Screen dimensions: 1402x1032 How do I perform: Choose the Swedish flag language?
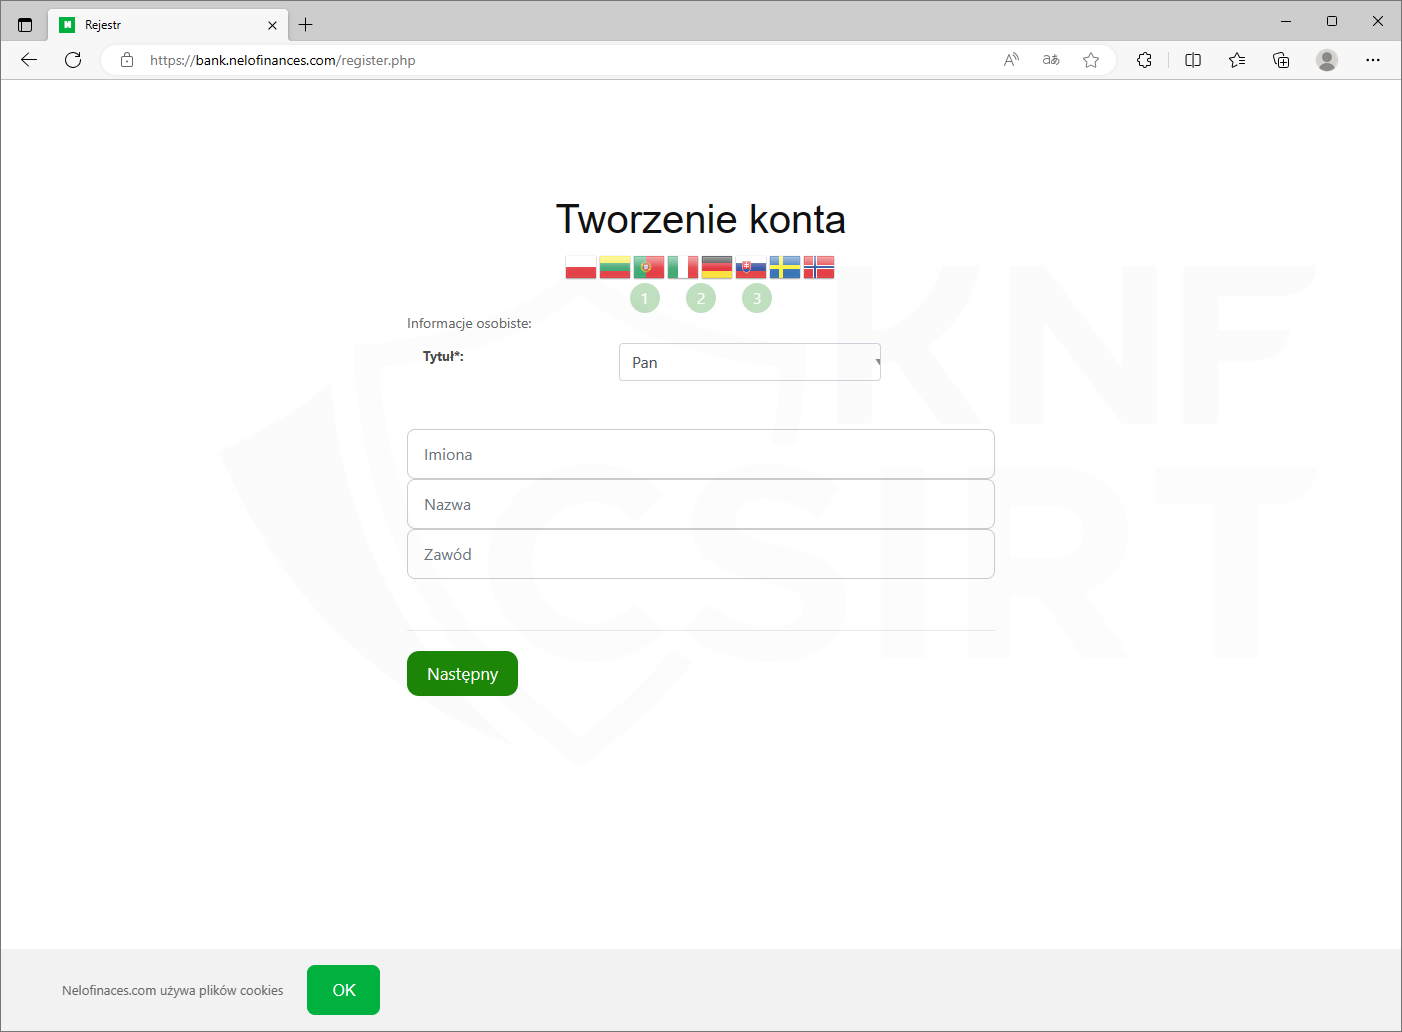click(784, 267)
